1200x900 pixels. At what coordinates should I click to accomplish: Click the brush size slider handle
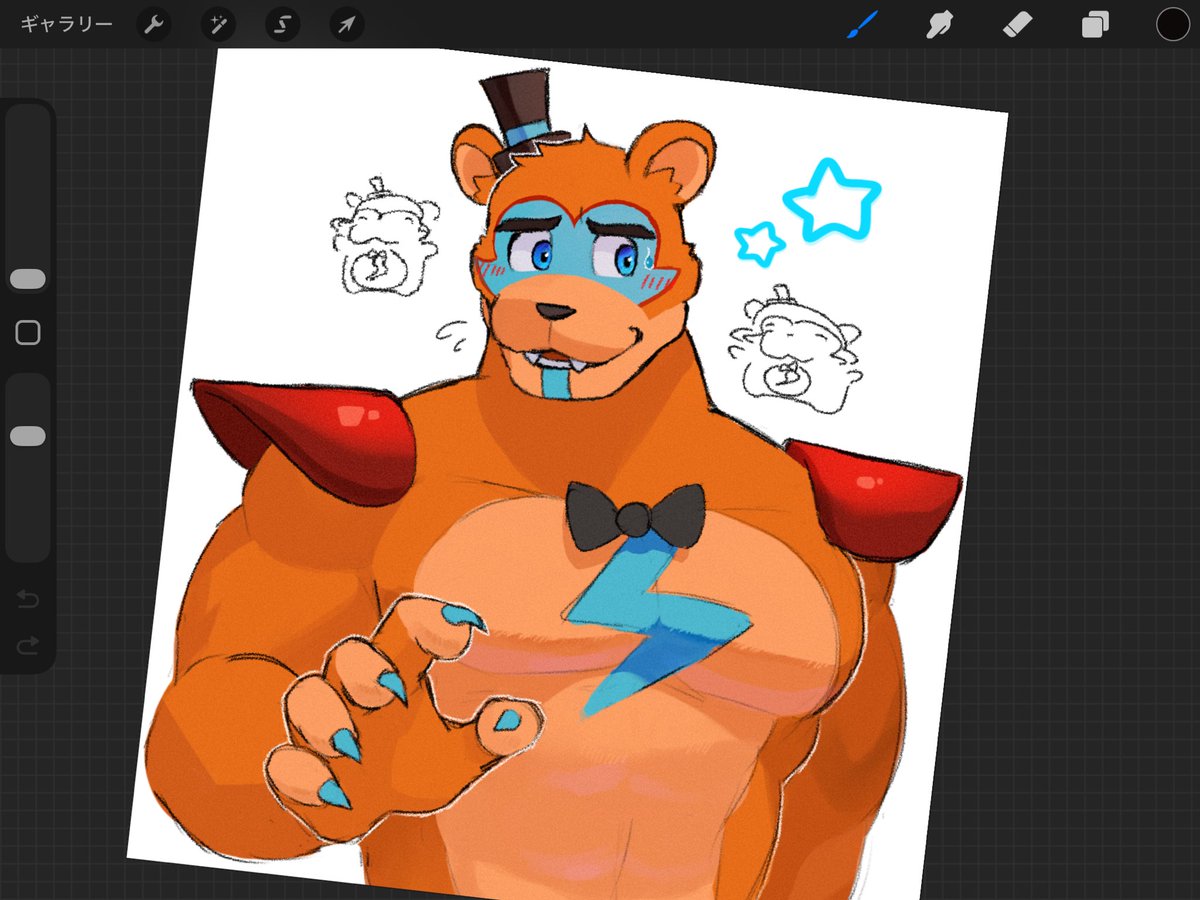(28, 279)
